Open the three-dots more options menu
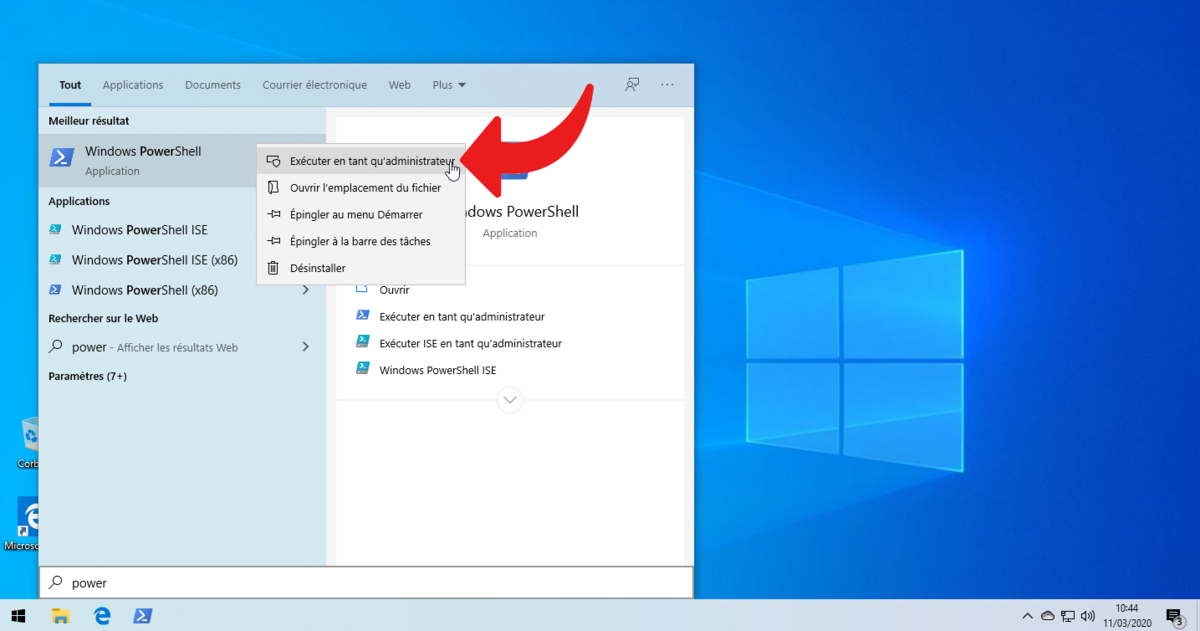Viewport: 1200px width, 631px height. 667,85
